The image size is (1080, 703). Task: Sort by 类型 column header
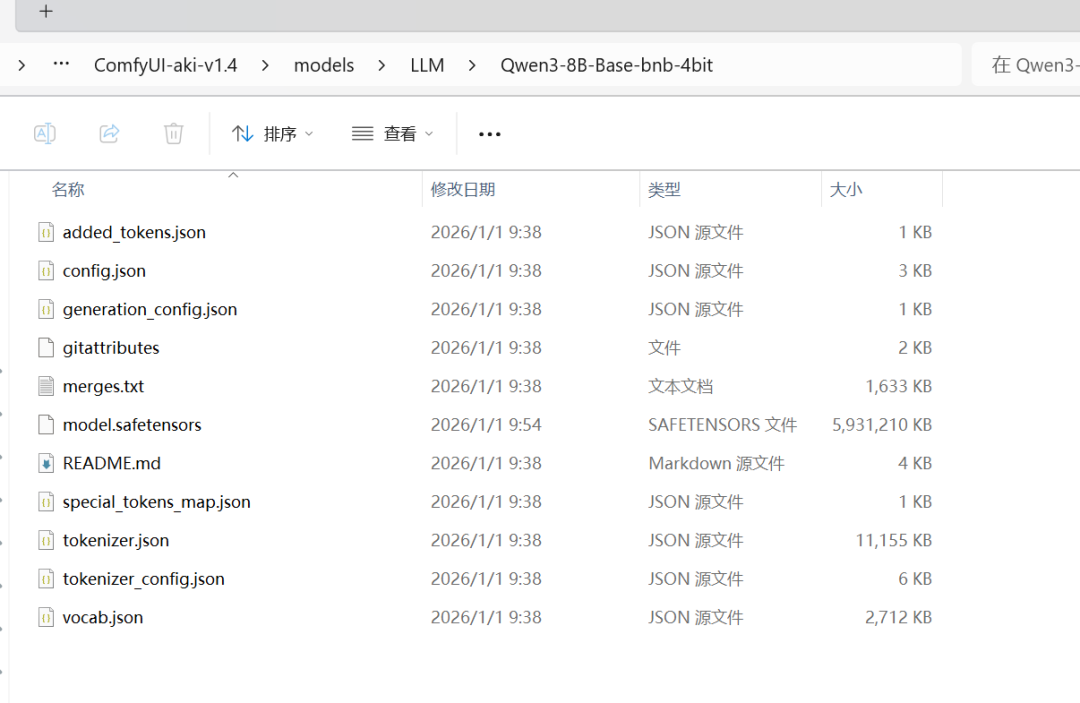click(664, 189)
